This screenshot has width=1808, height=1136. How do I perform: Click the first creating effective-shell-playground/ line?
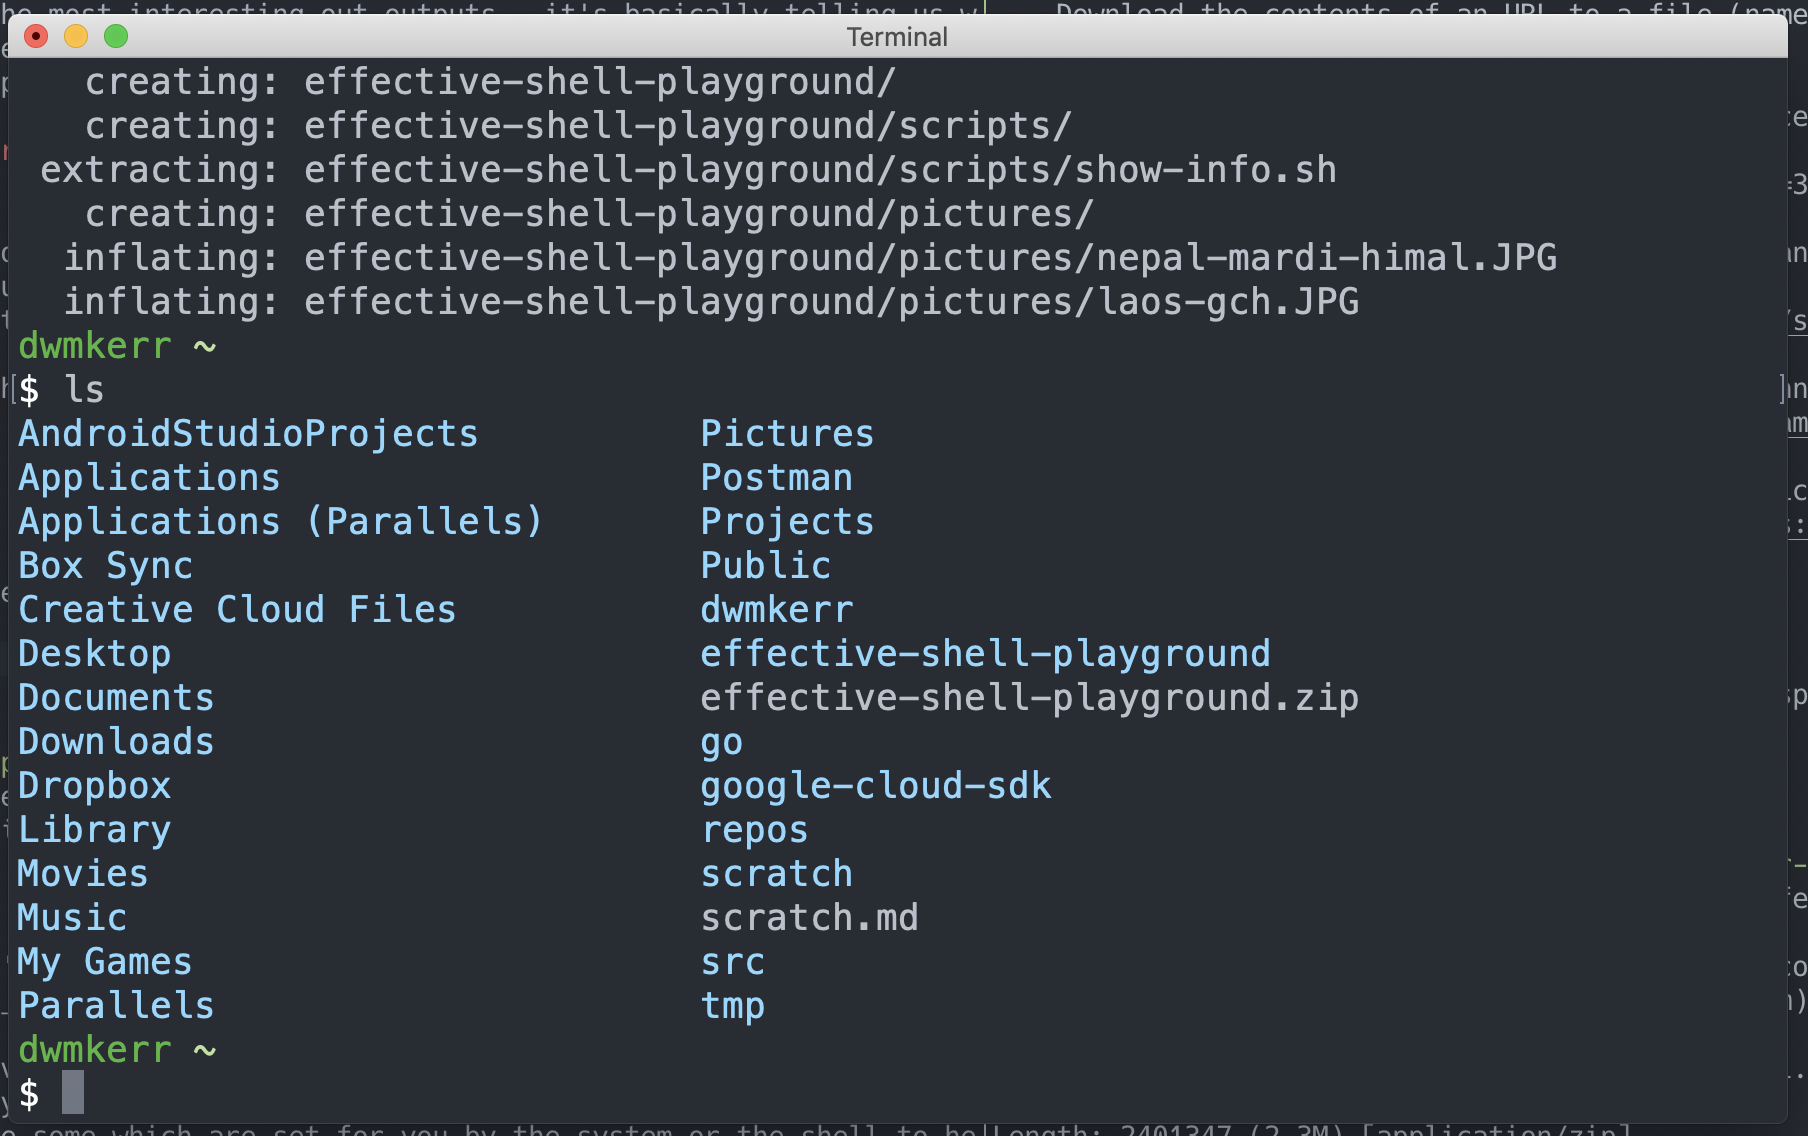[x=490, y=82]
